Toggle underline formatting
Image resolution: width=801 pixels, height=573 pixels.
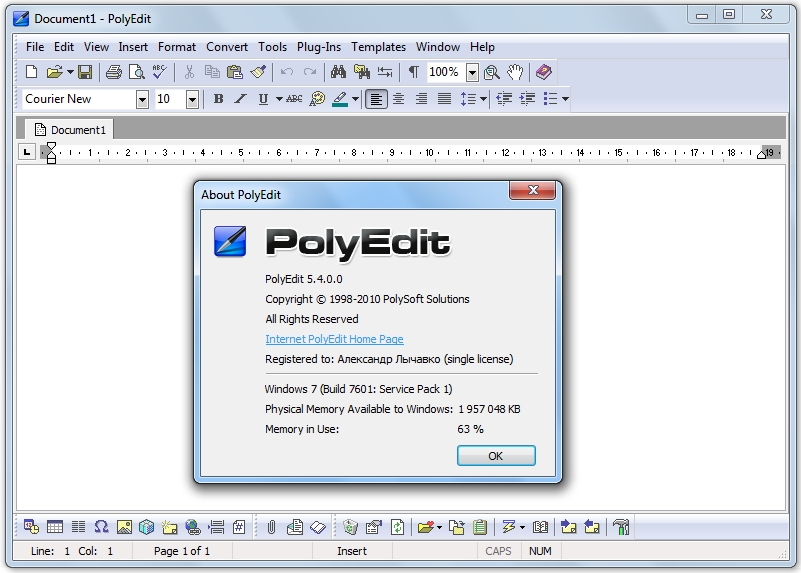pos(263,99)
